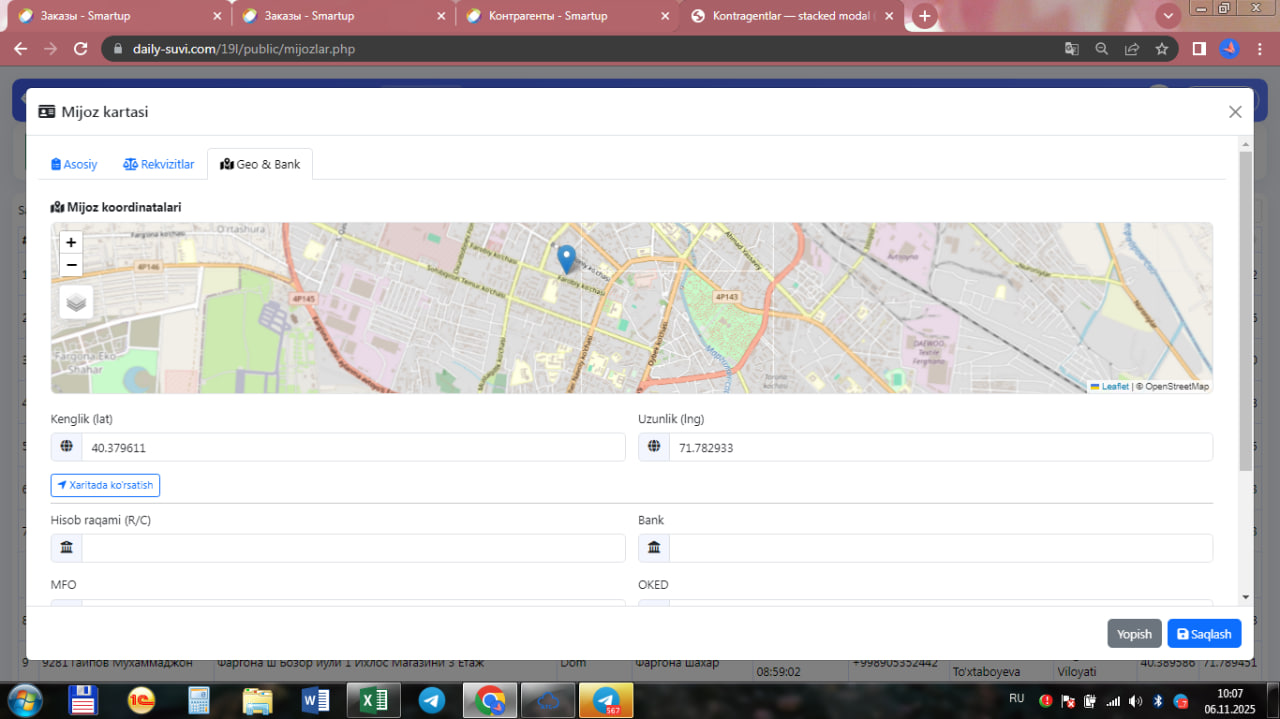
Task: Focus the Kenglik (lat) input field
Action: click(x=352, y=448)
